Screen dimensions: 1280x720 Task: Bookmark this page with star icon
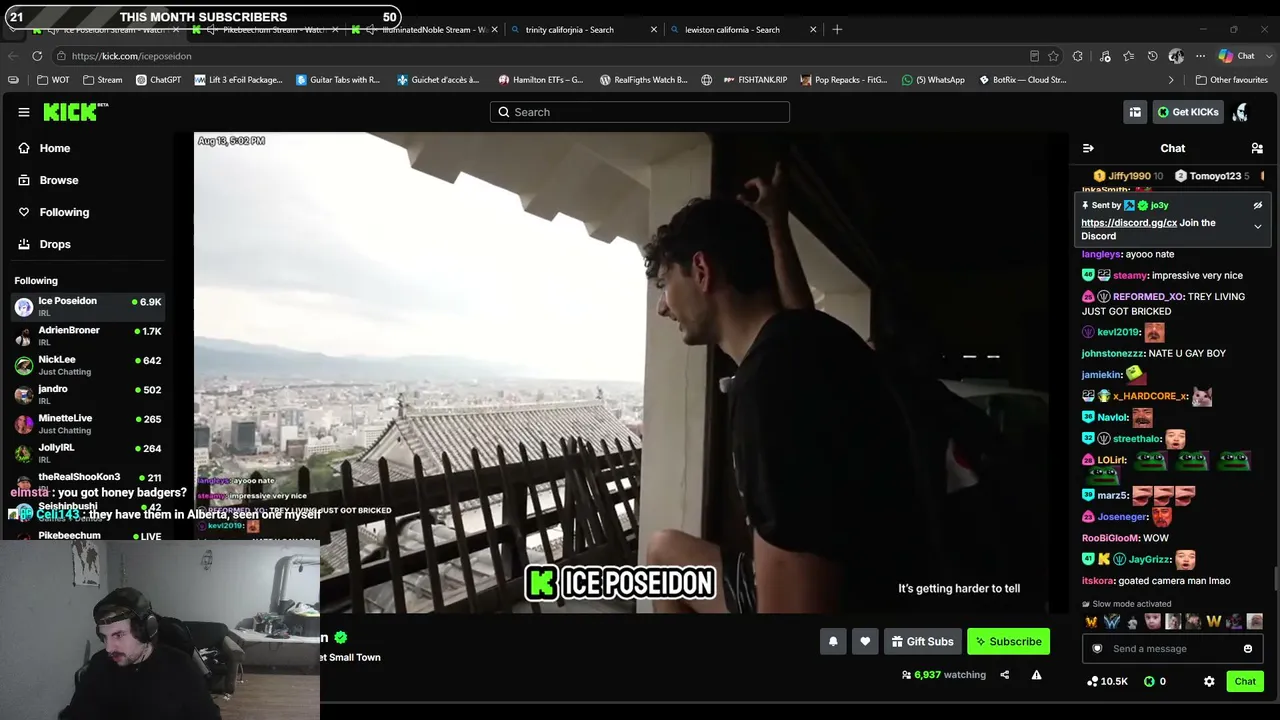coord(1054,56)
